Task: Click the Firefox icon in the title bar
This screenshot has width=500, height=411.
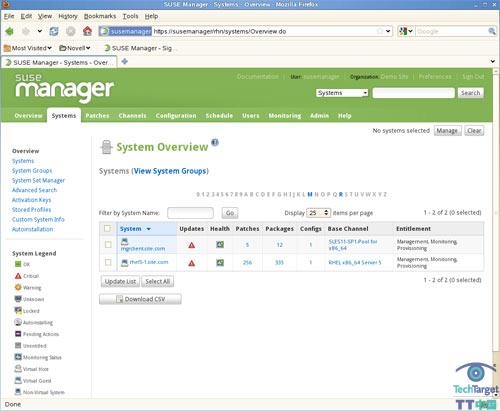Action: [x=5, y=4]
